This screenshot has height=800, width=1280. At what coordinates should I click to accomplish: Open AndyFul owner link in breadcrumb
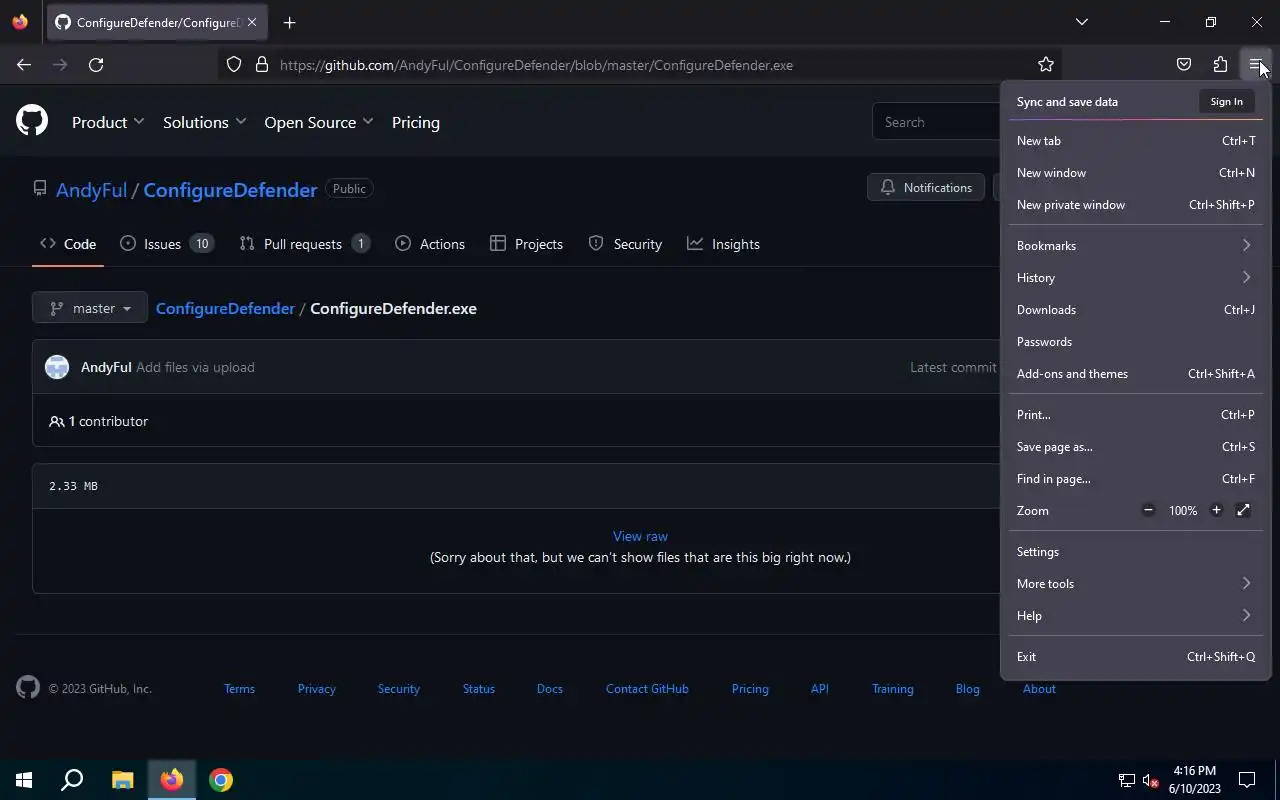pos(91,190)
